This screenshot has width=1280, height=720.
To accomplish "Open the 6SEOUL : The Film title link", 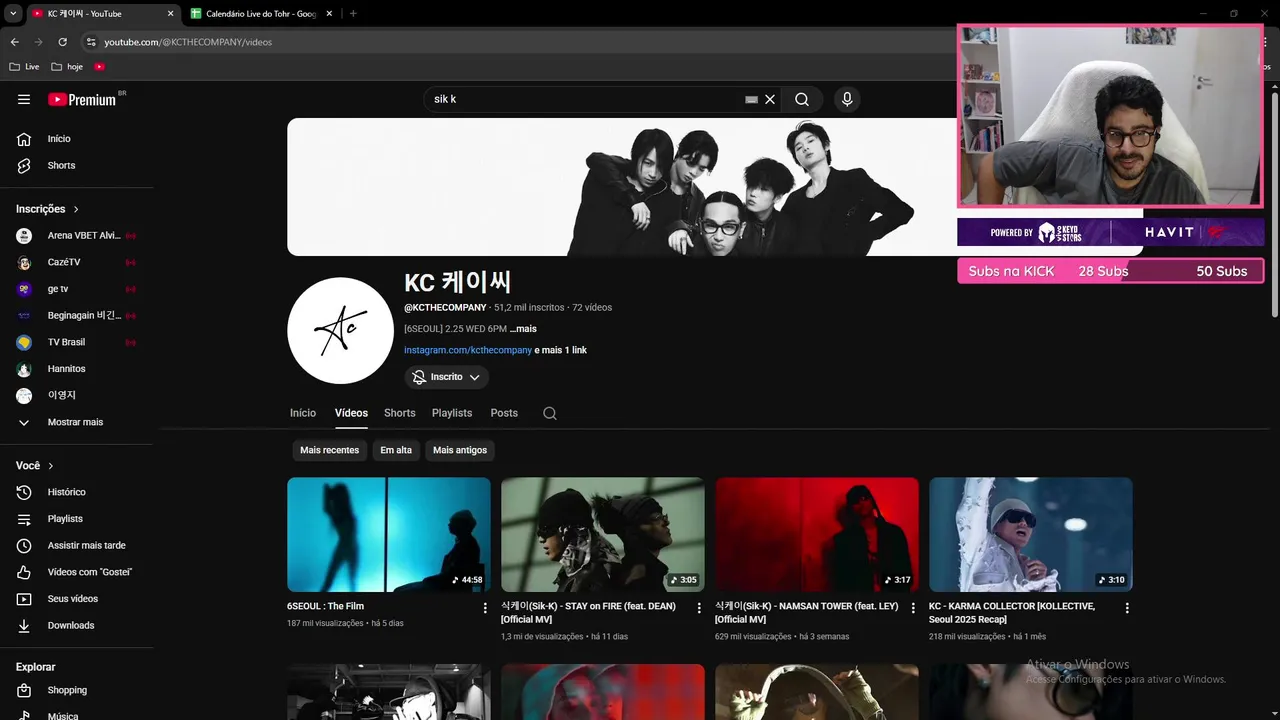I will pyautogui.click(x=325, y=606).
